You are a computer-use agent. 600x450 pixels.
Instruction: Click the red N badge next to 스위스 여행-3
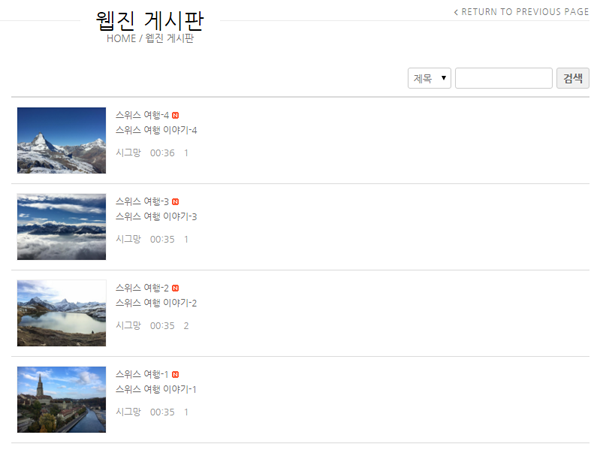[175, 202]
